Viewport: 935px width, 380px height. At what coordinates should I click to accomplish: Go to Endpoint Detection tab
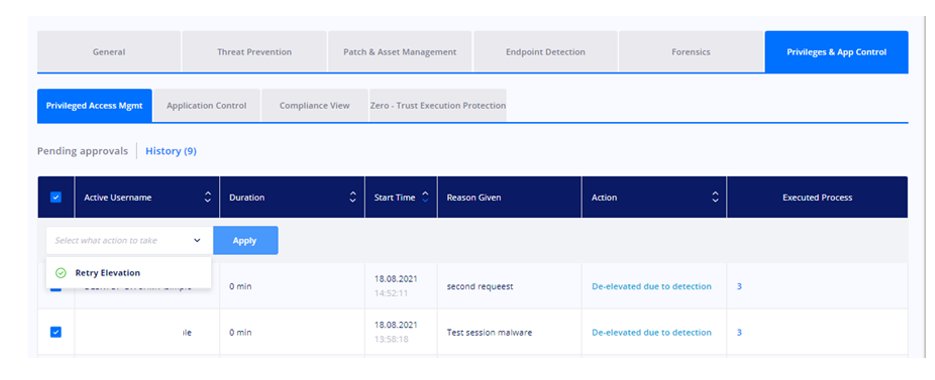tap(545, 52)
